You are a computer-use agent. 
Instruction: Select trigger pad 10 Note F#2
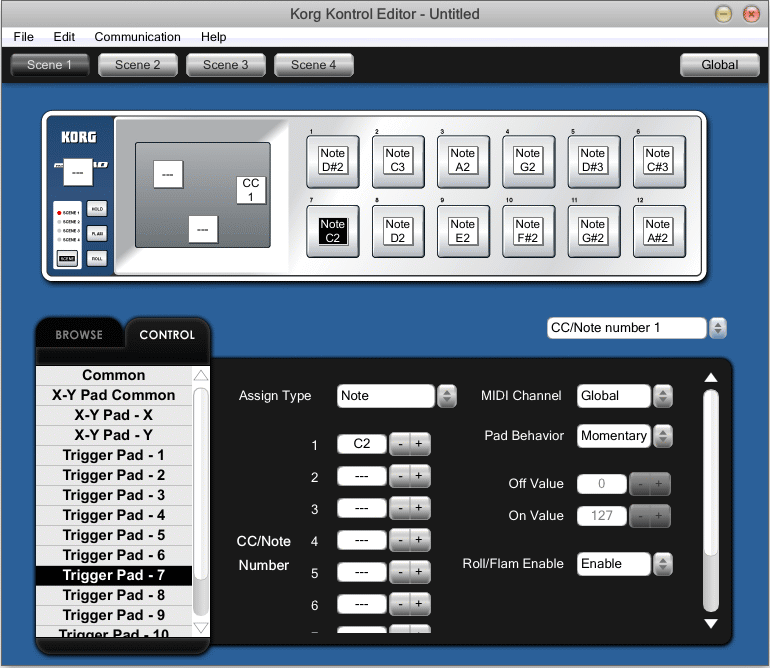(528, 231)
